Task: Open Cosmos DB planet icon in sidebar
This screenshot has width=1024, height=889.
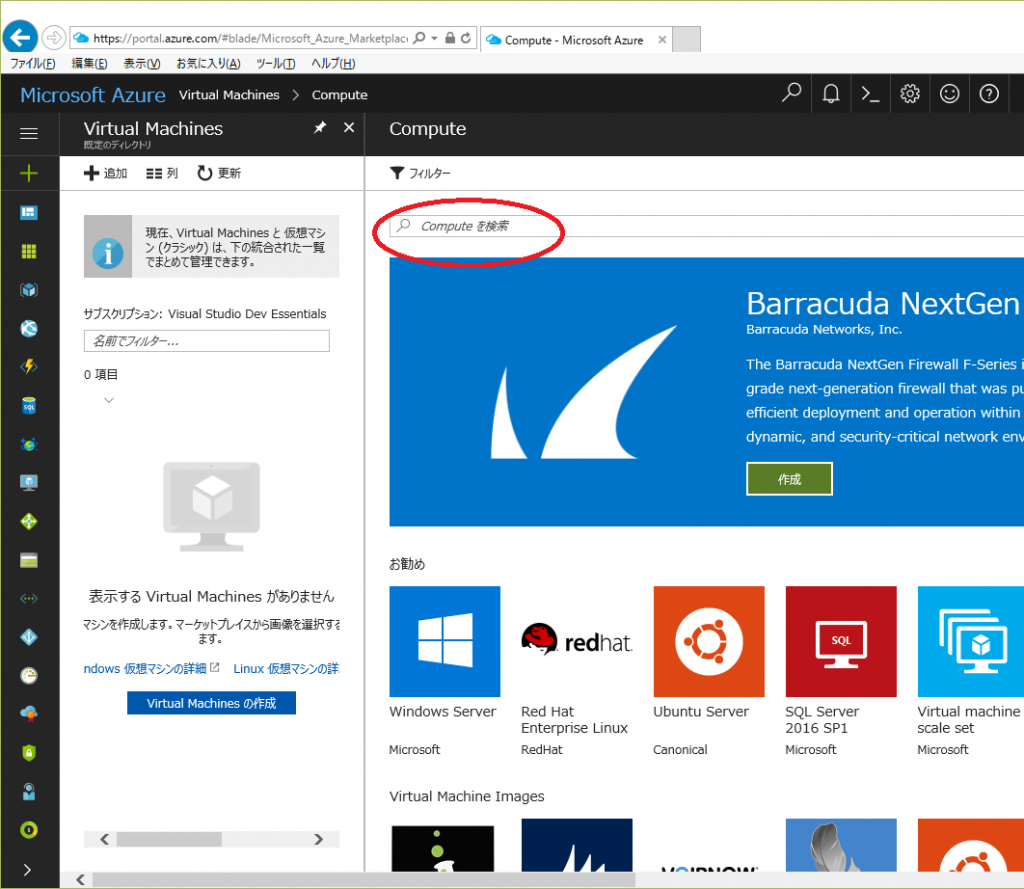Action: (x=29, y=444)
